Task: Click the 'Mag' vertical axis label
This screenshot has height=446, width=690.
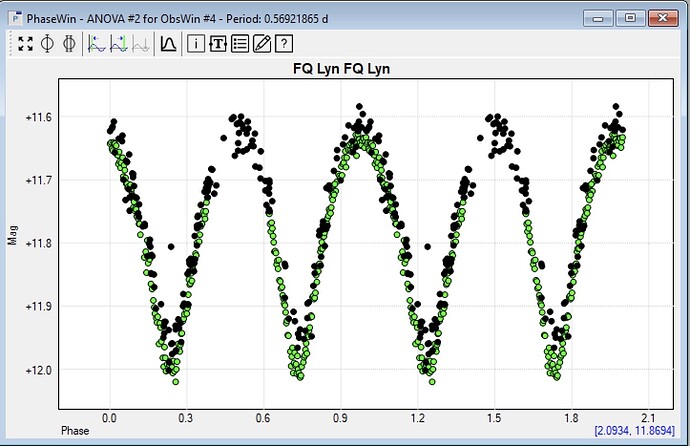Action: [x=14, y=235]
